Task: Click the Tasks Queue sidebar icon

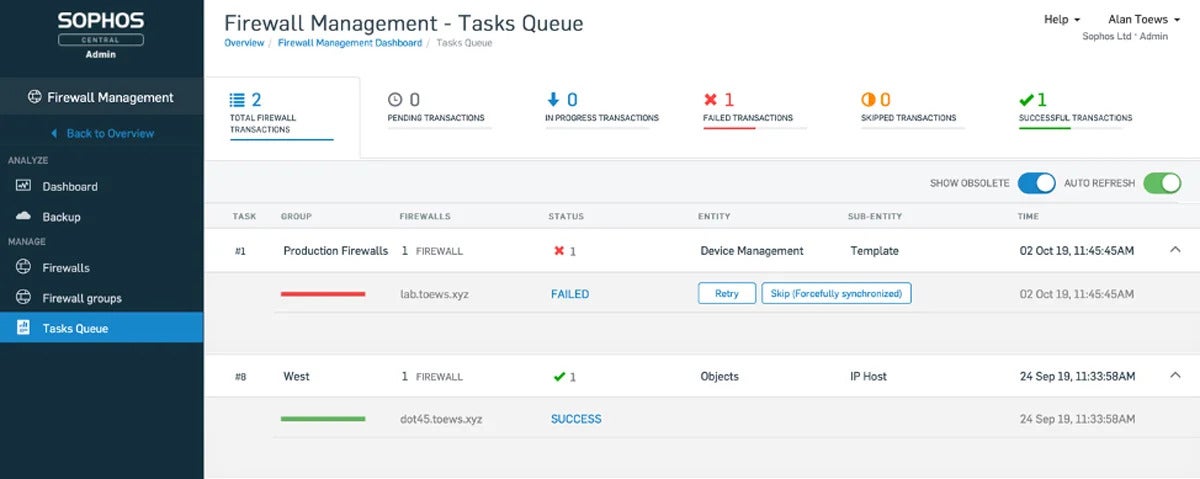Action: point(23,328)
